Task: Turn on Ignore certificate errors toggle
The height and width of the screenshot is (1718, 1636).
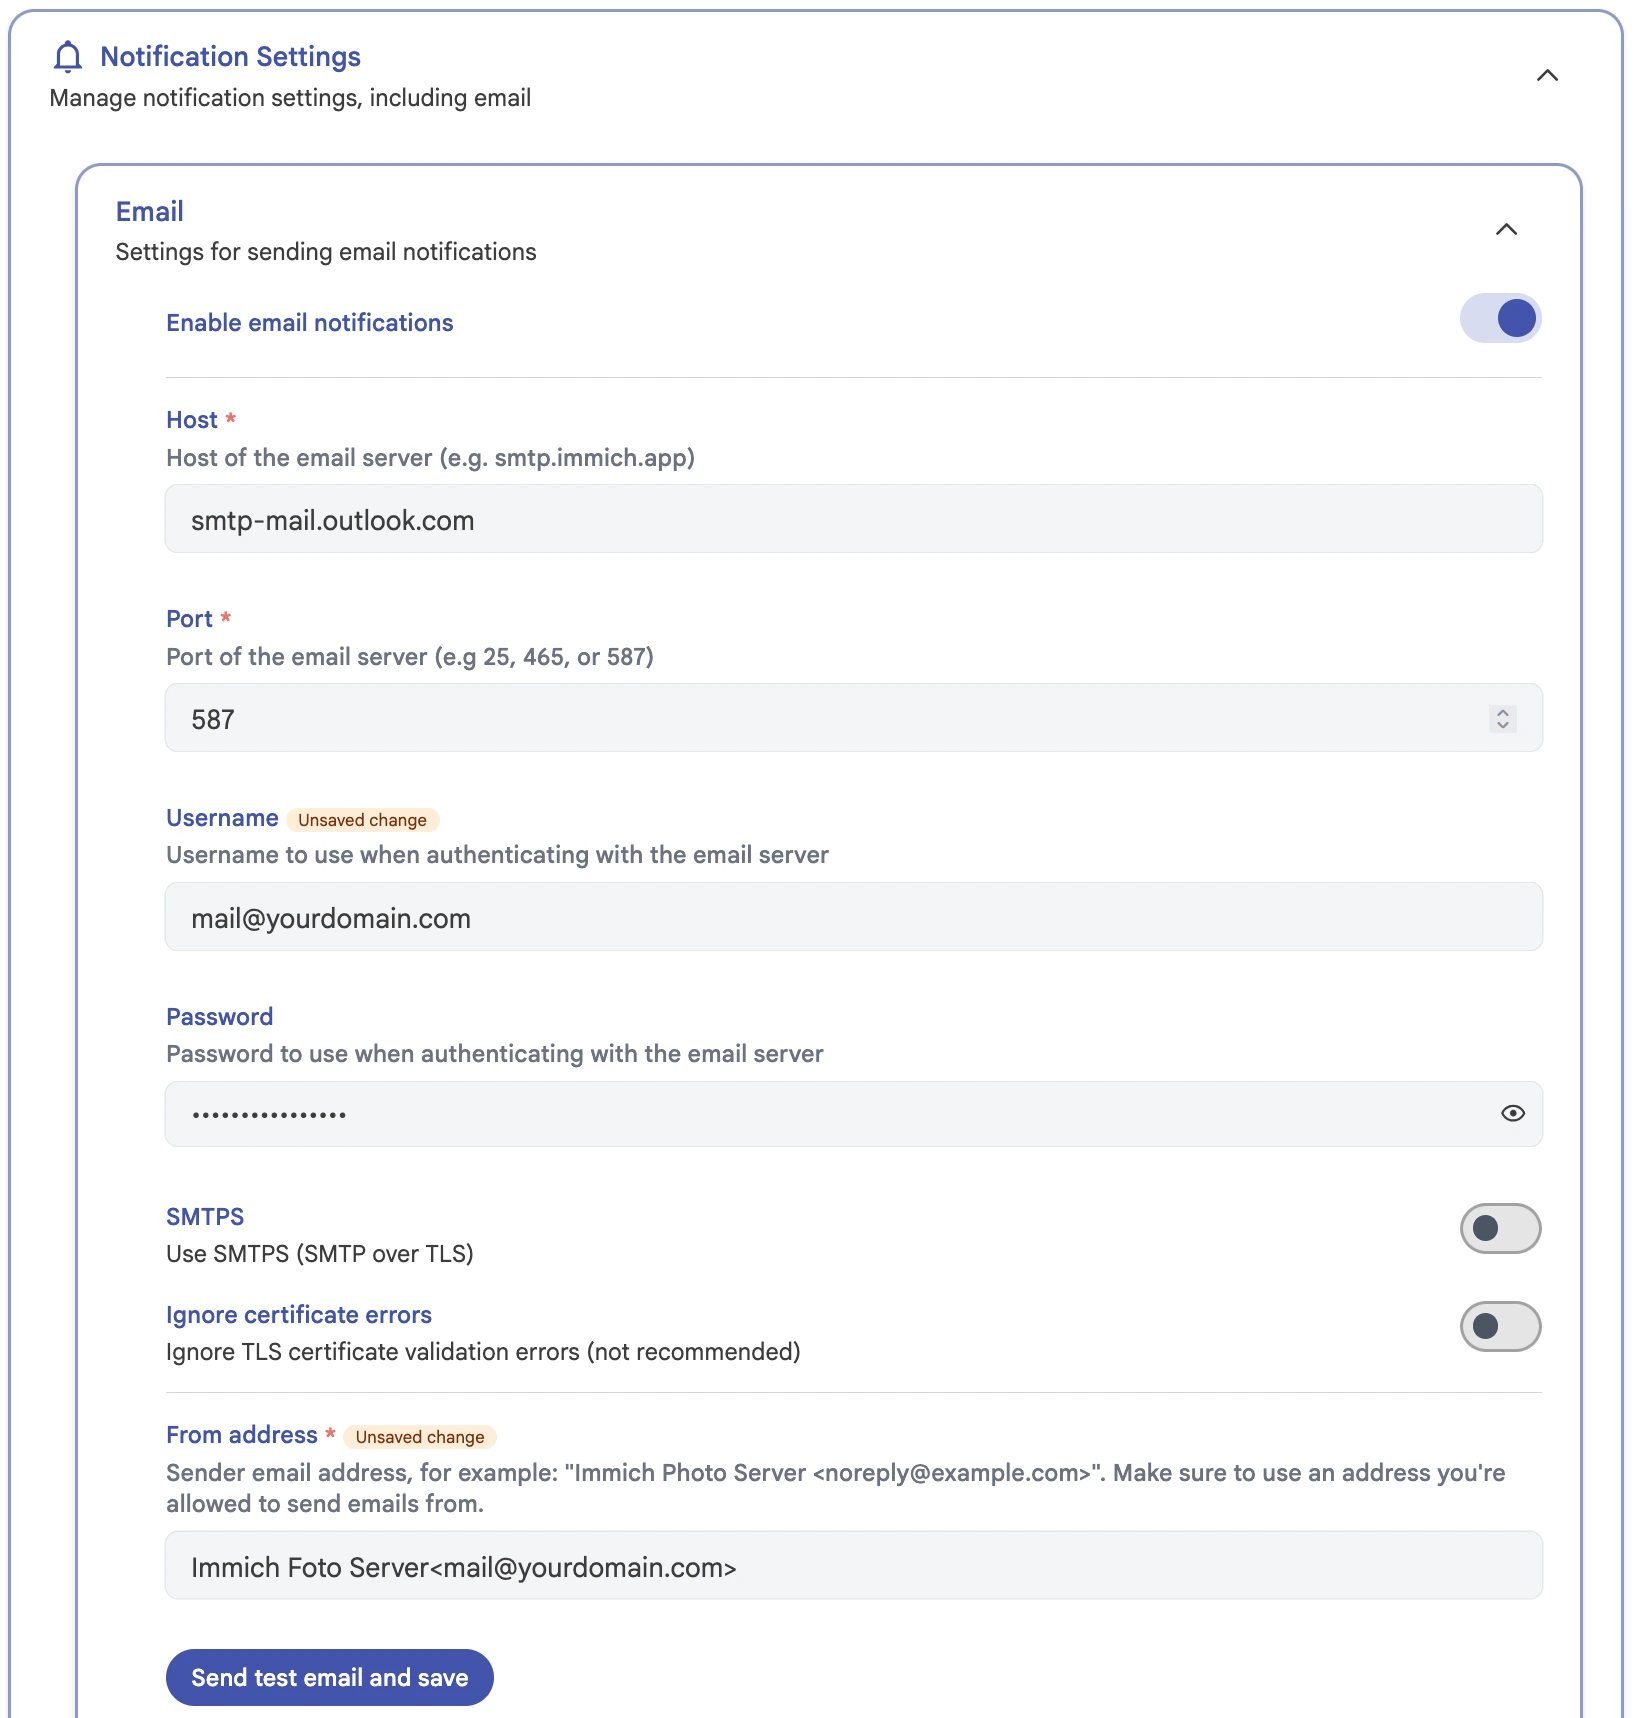Action: coord(1500,1326)
